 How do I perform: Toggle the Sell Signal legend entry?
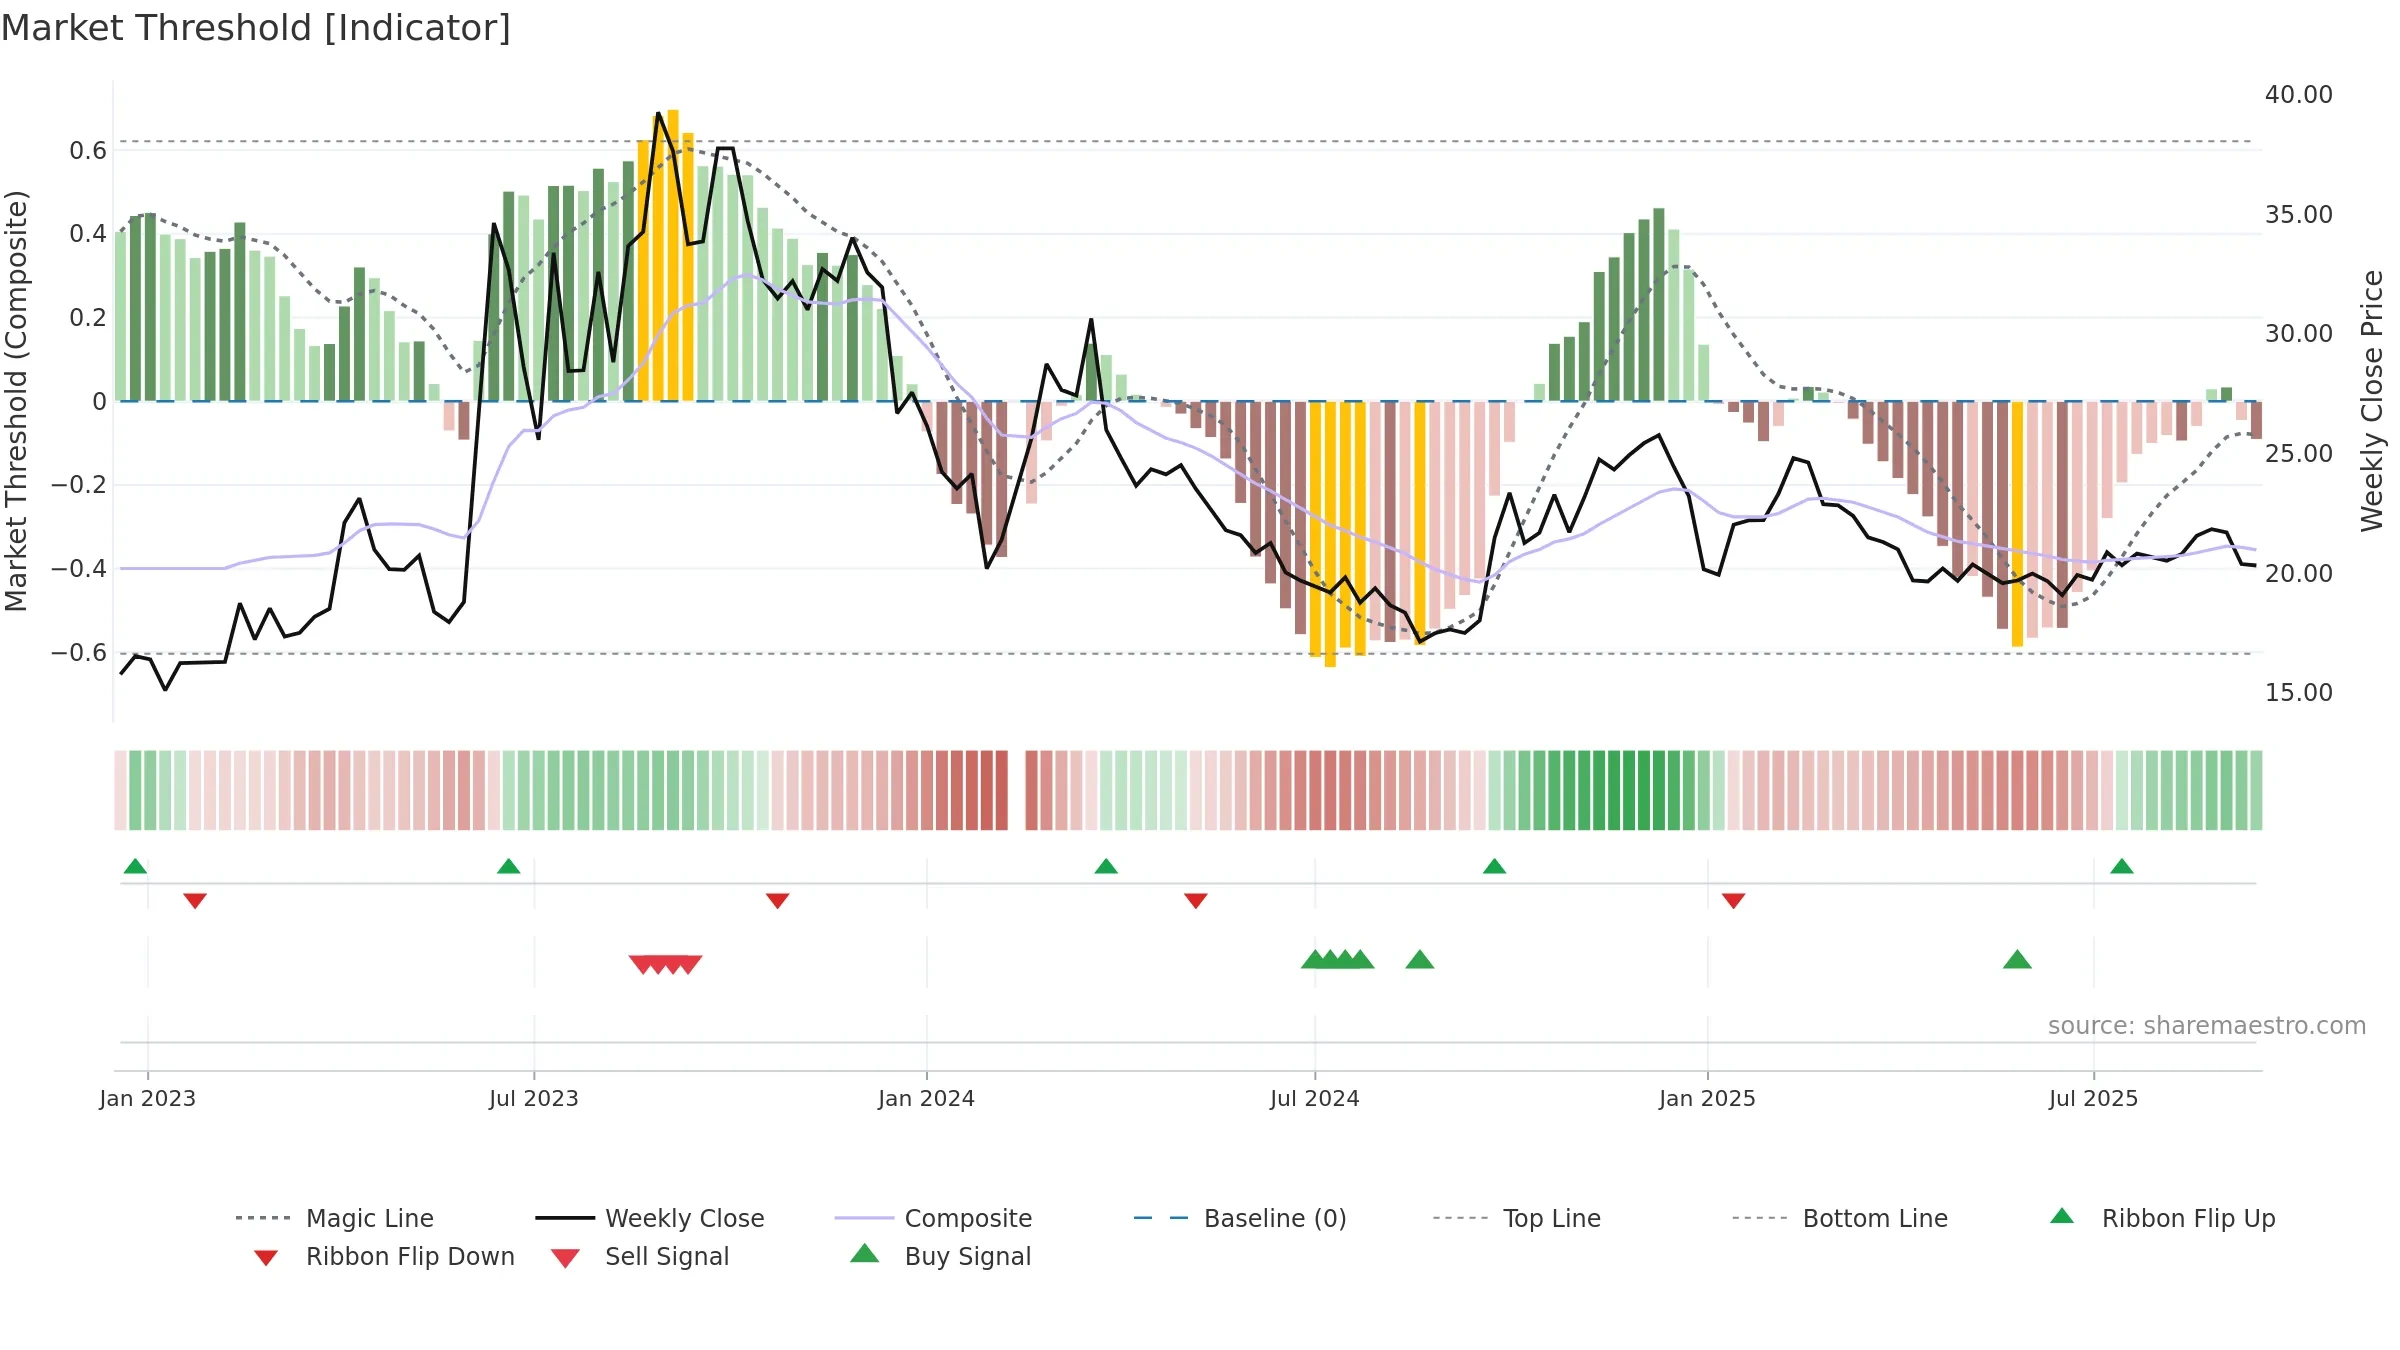(x=640, y=1256)
